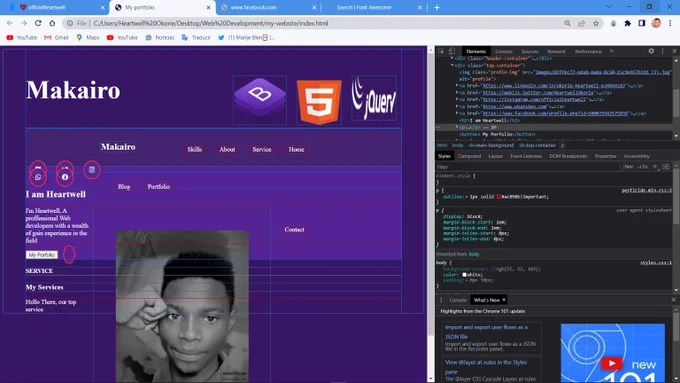Expand the linkedin anchor node
The width and height of the screenshot is (680, 383).
pyautogui.click(x=457, y=85)
